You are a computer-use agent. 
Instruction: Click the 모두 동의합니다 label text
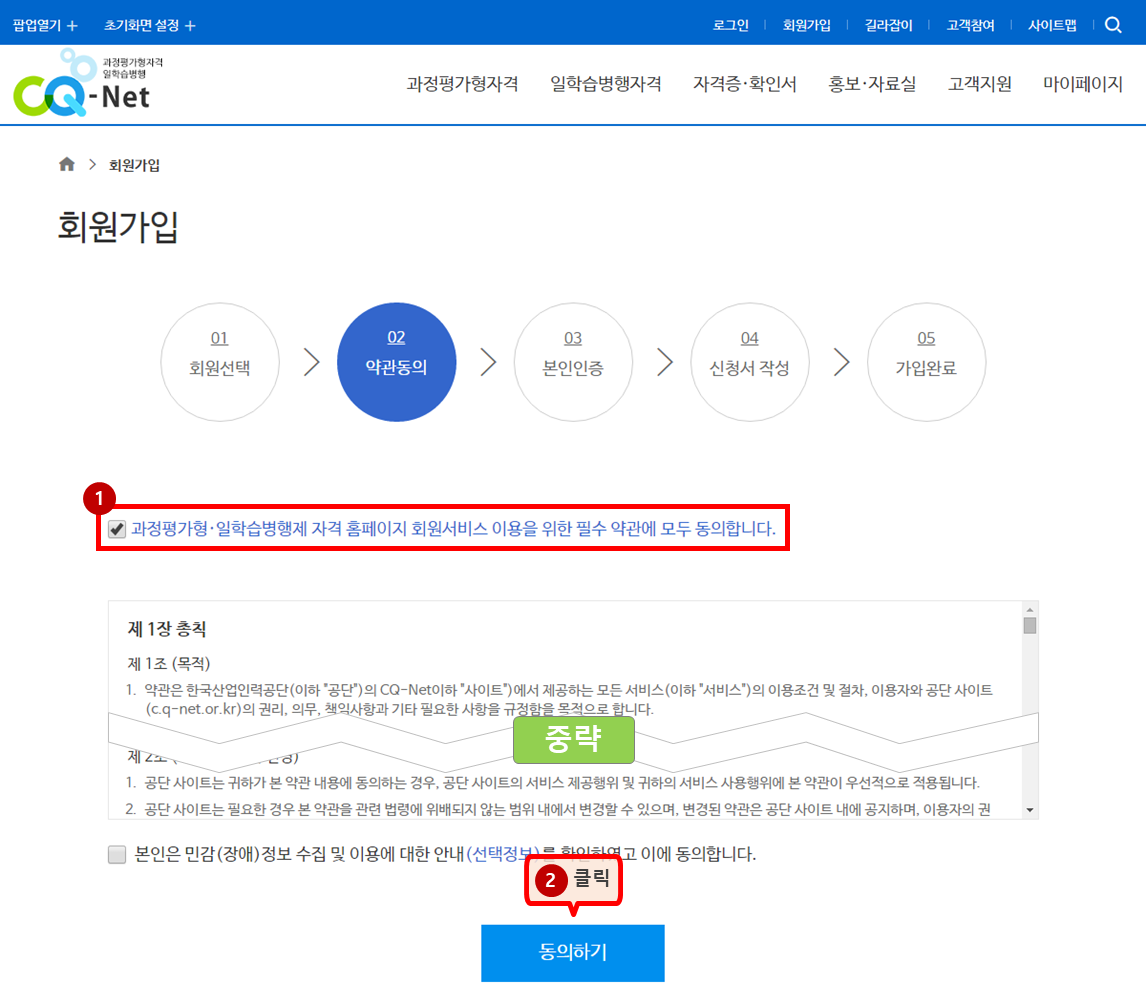(453, 528)
